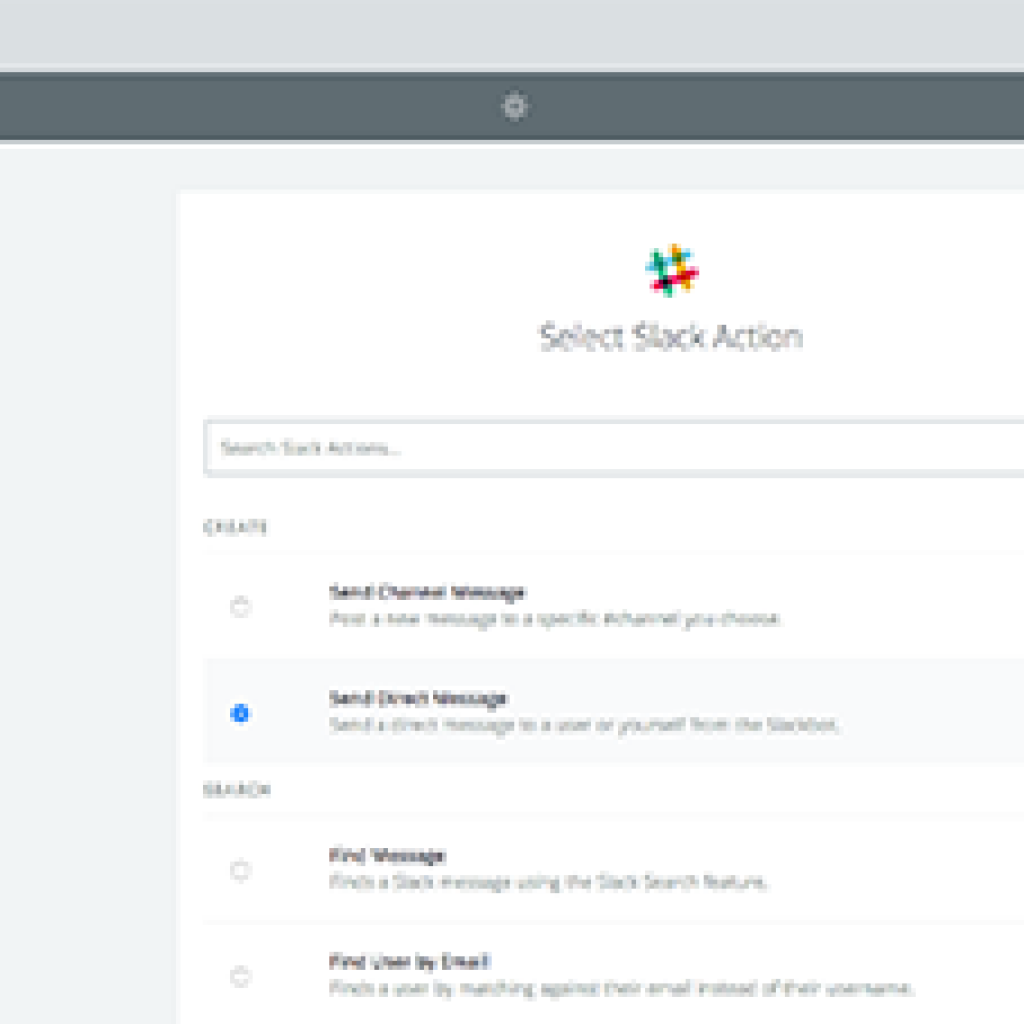
Task: Click the Select Slack Action heading
Action: [x=671, y=338]
